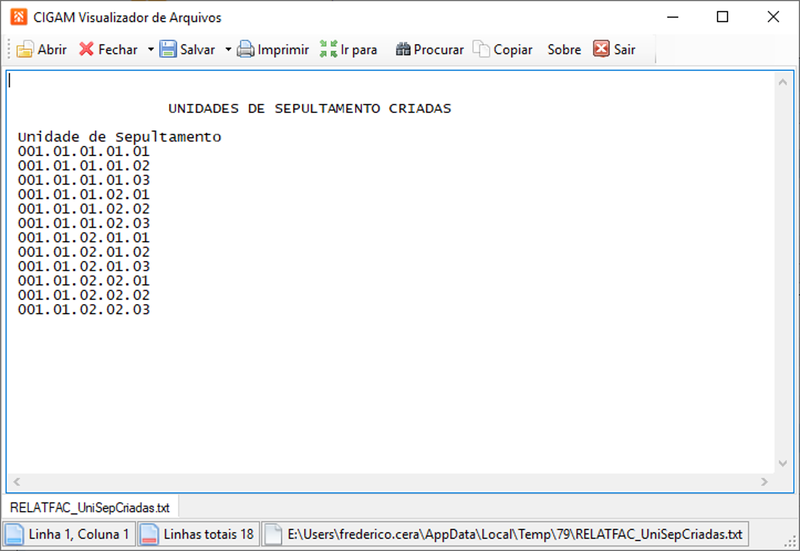This screenshot has height=551, width=800.
Task: Place cursor on line 001.01.01.02.03
Action: click(84, 223)
